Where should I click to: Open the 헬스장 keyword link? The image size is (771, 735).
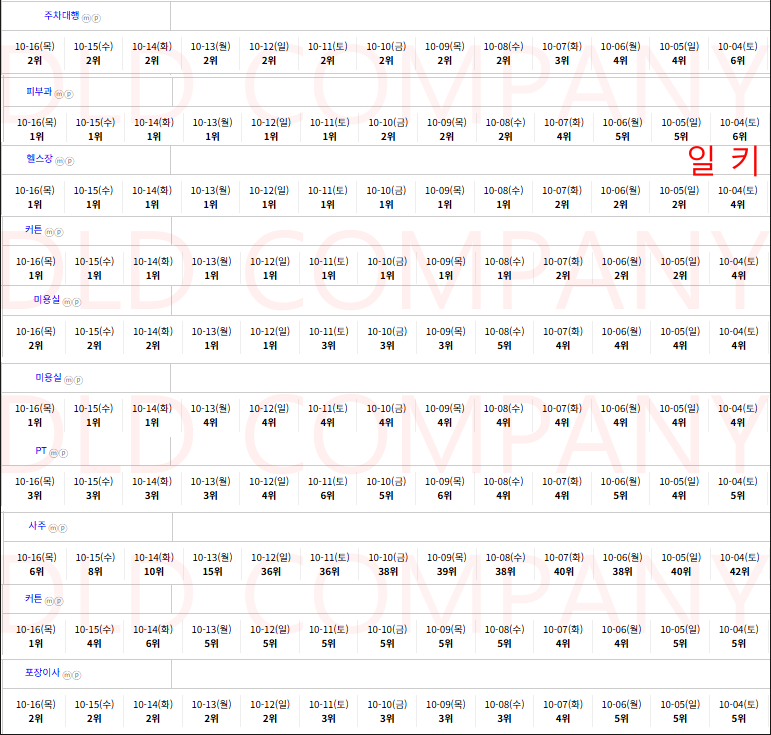39,159
